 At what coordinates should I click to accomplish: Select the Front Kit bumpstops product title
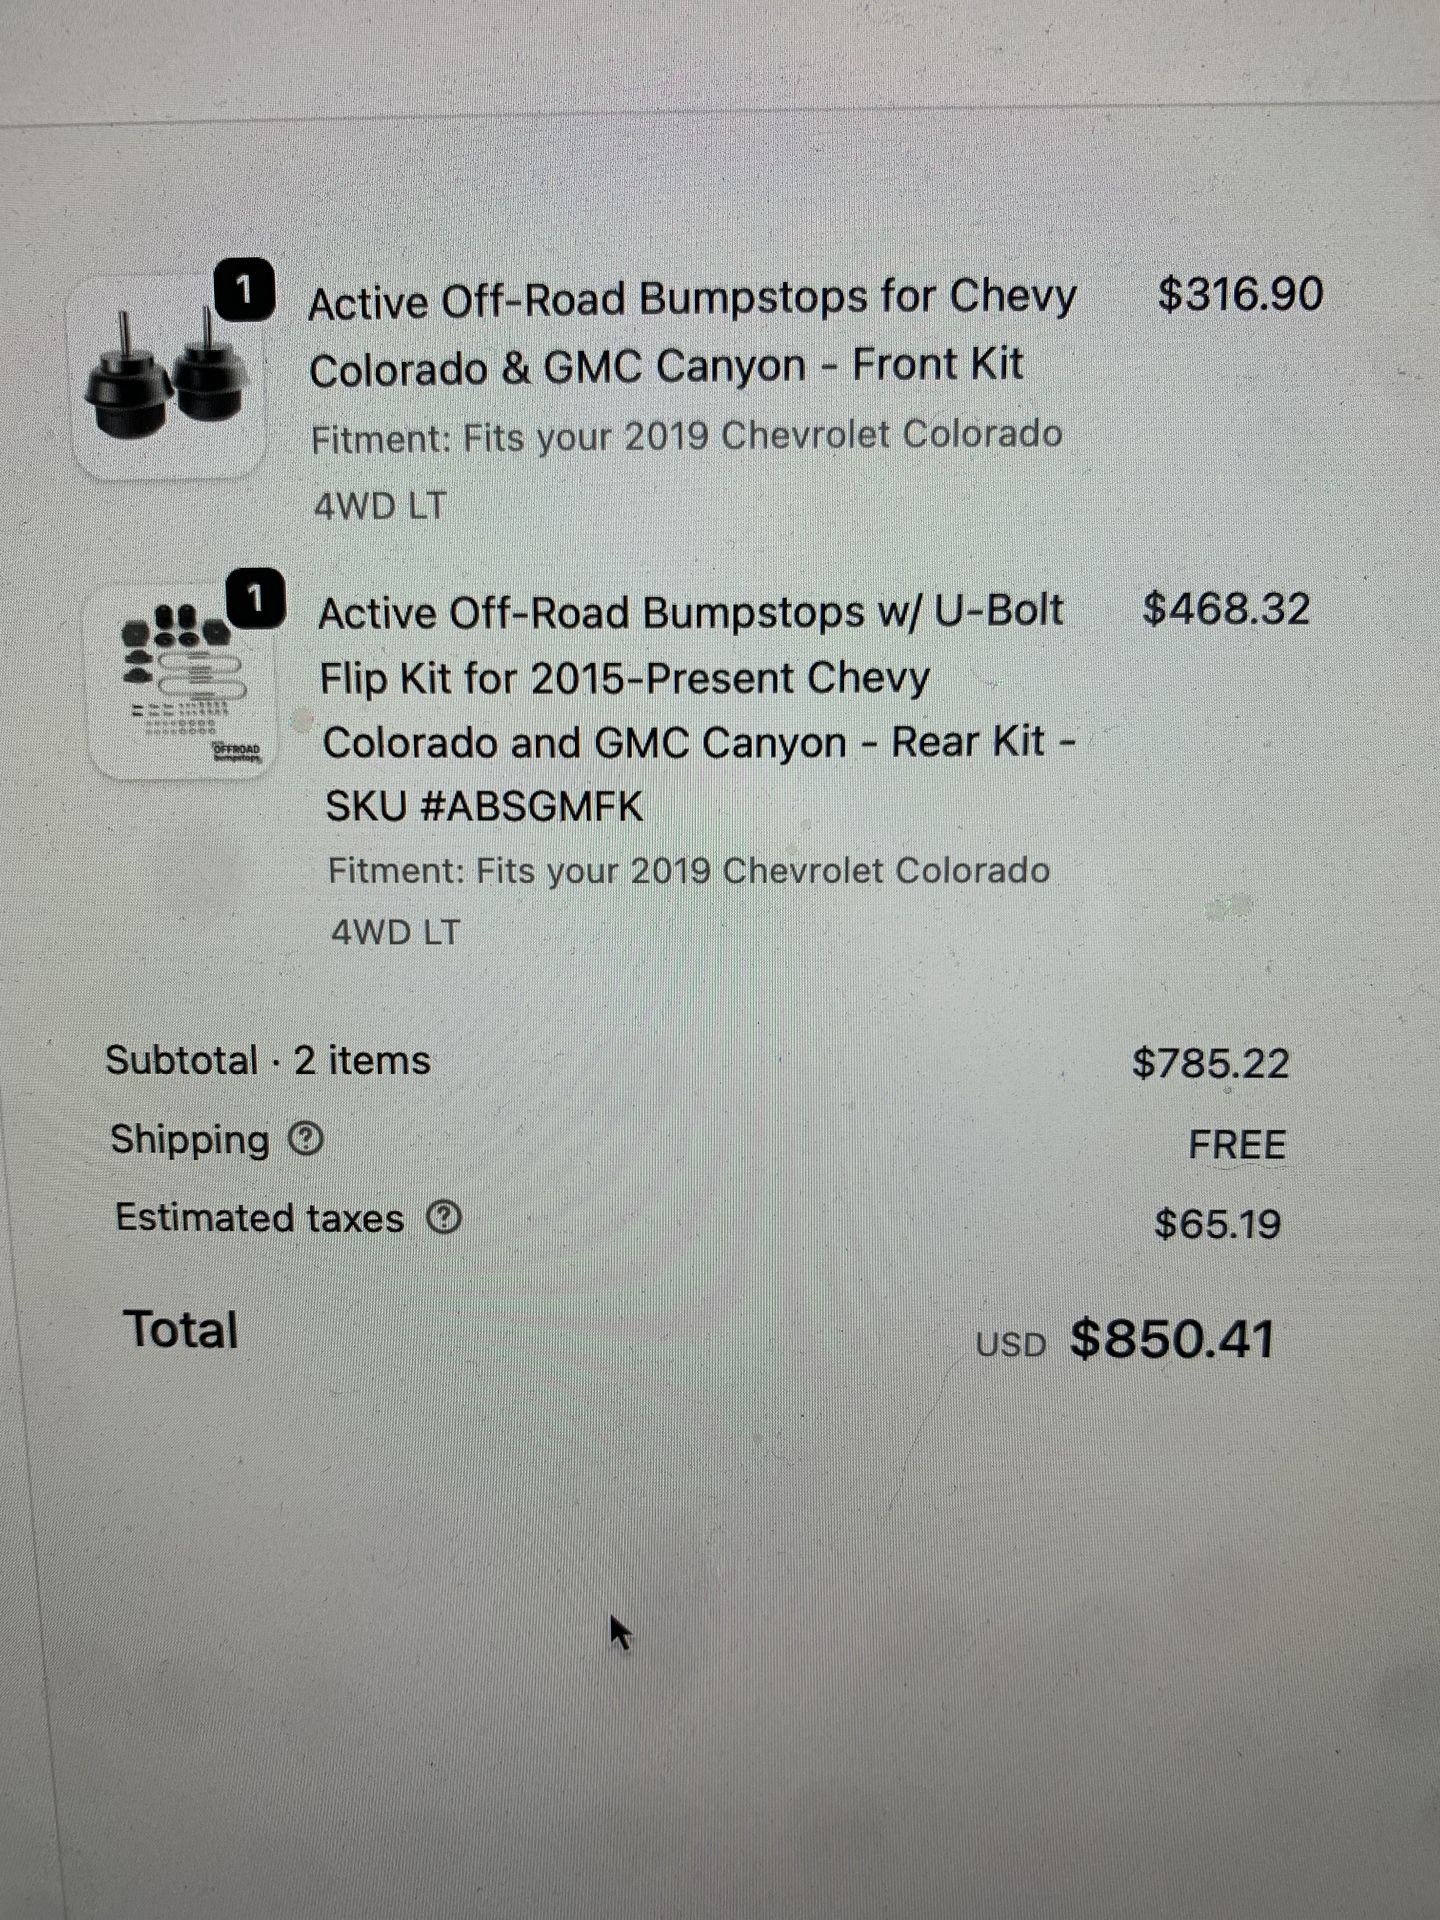(x=692, y=333)
